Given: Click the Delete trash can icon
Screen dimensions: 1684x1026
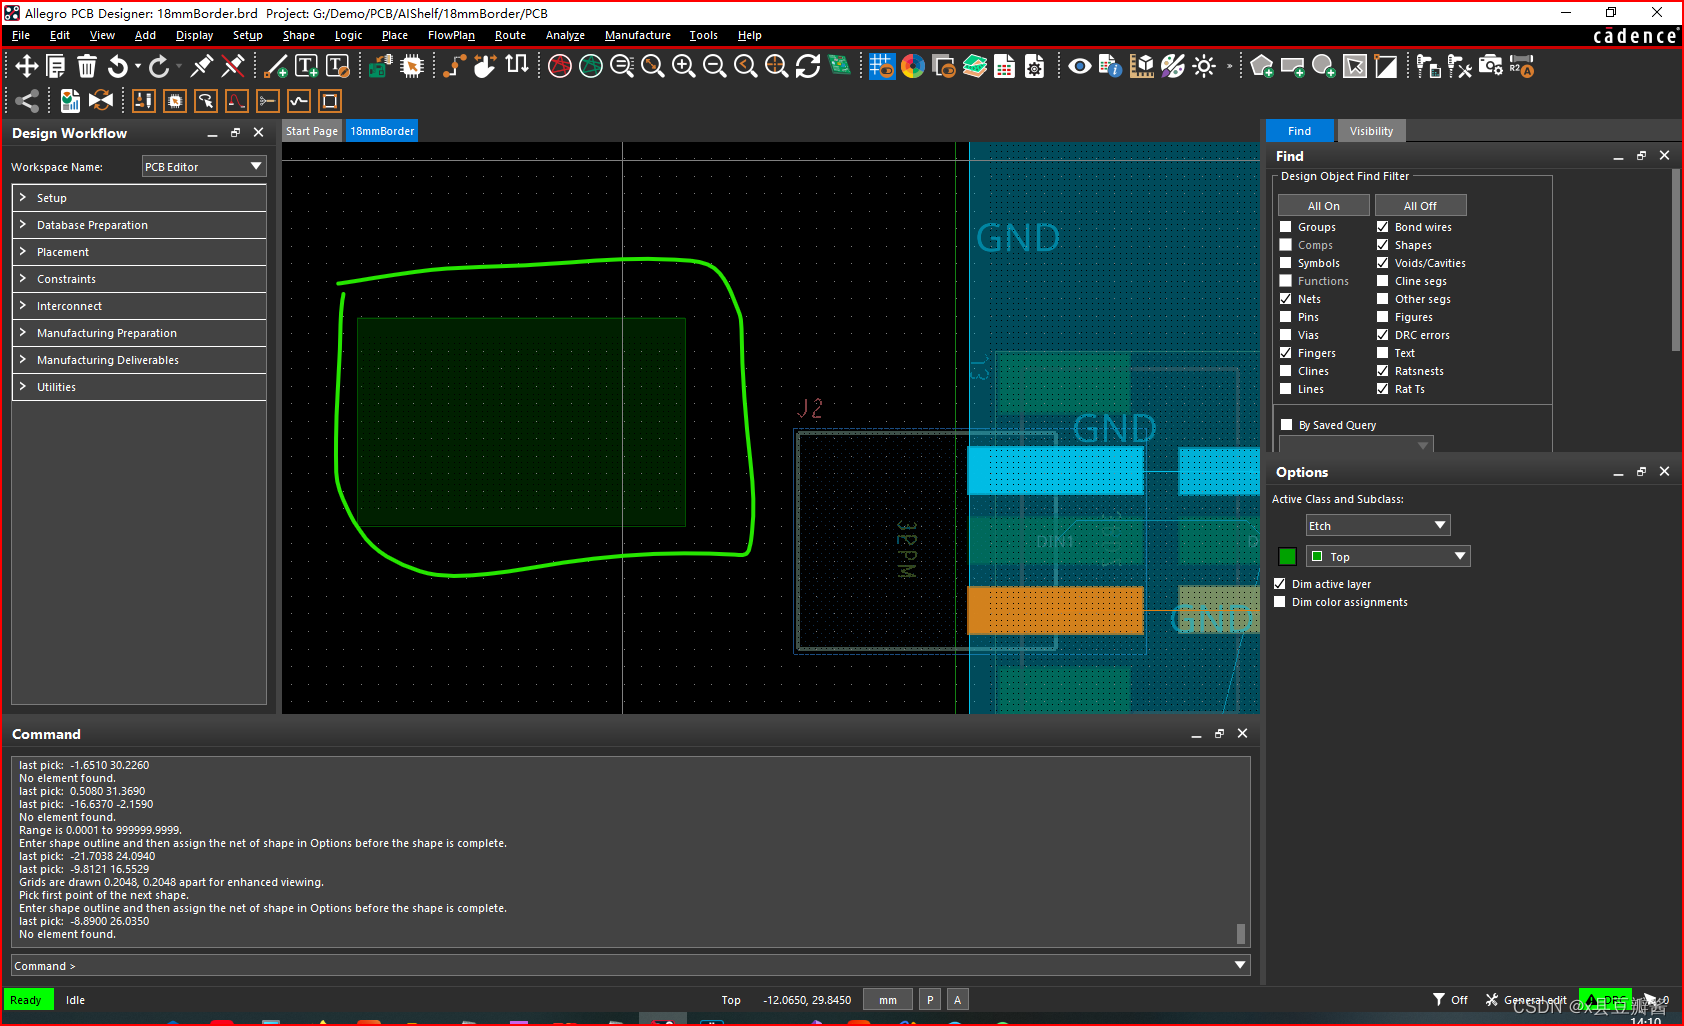Looking at the screenshot, I should pos(87,66).
